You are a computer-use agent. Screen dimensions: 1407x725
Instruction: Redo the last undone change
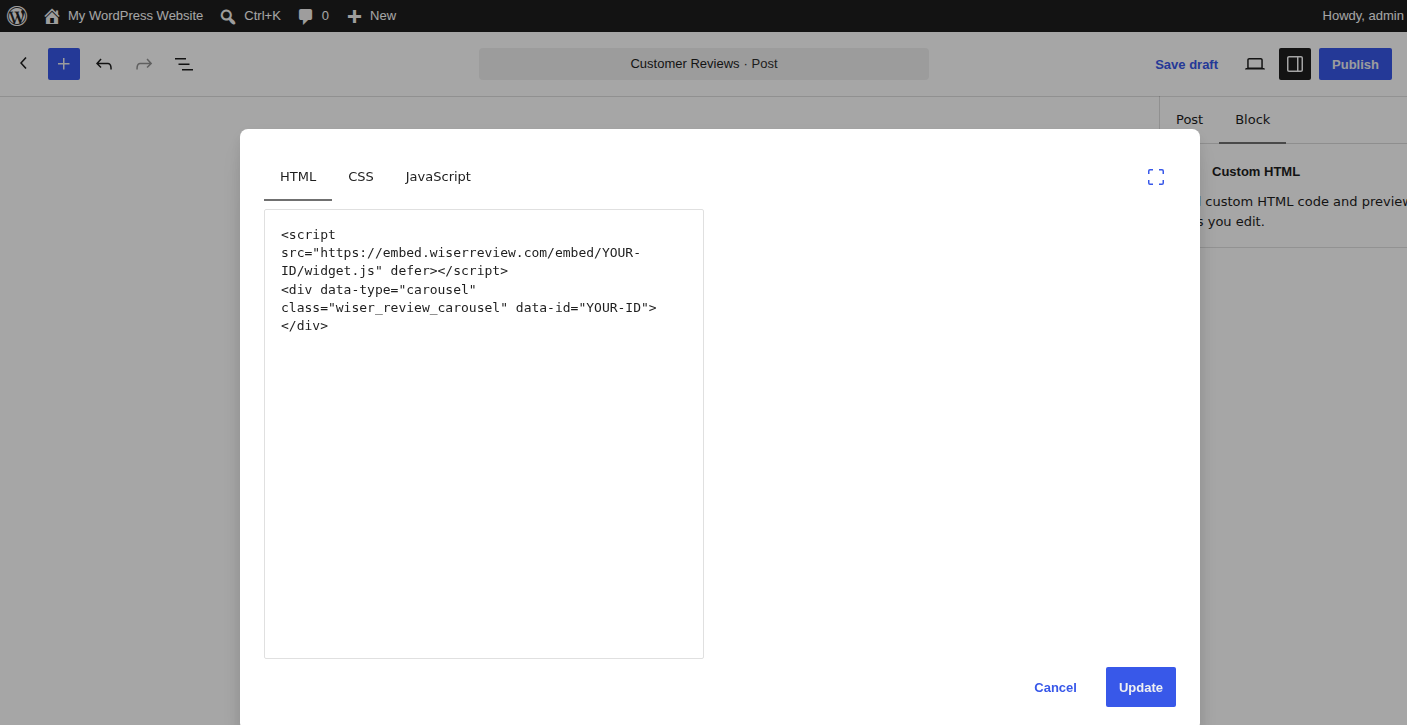[144, 64]
